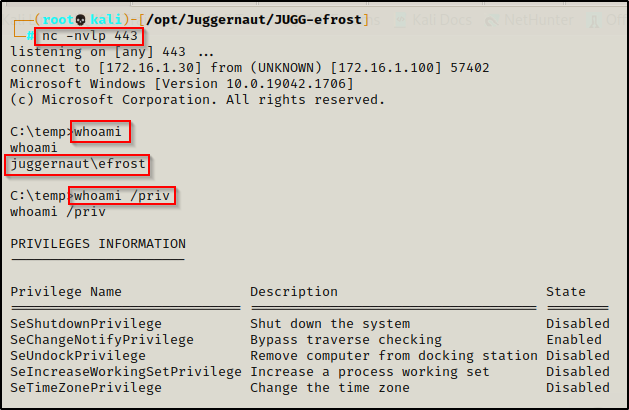Open the faint Kali Docs bookmark
629x410 pixels.
pyautogui.click(x=433, y=20)
